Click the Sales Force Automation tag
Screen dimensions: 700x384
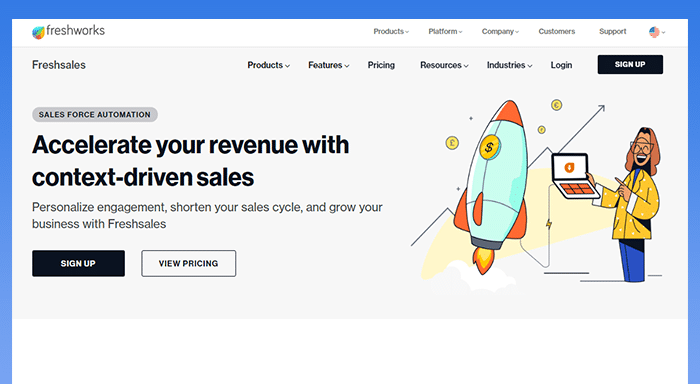95,115
